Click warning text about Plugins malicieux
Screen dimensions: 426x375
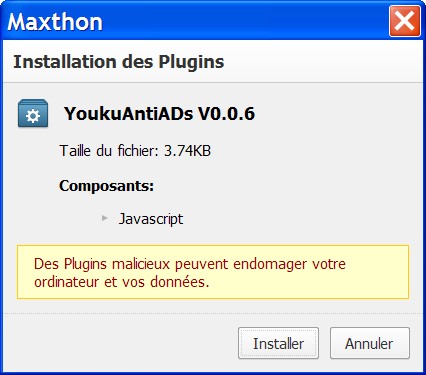[190, 264]
